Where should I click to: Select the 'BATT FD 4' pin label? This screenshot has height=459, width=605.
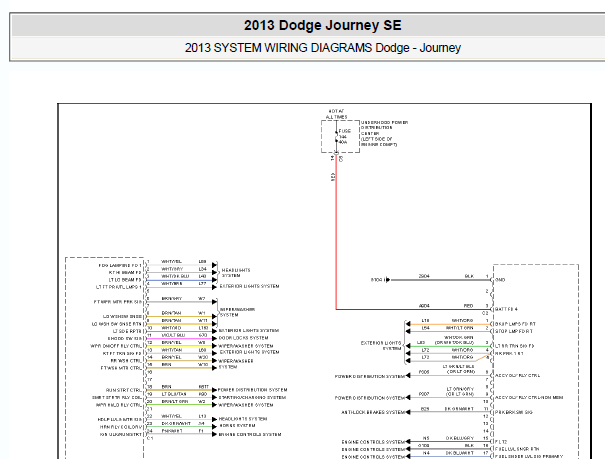pos(506,309)
